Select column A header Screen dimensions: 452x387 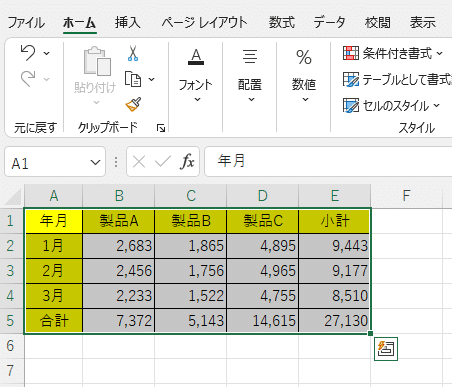coord(54,196)
